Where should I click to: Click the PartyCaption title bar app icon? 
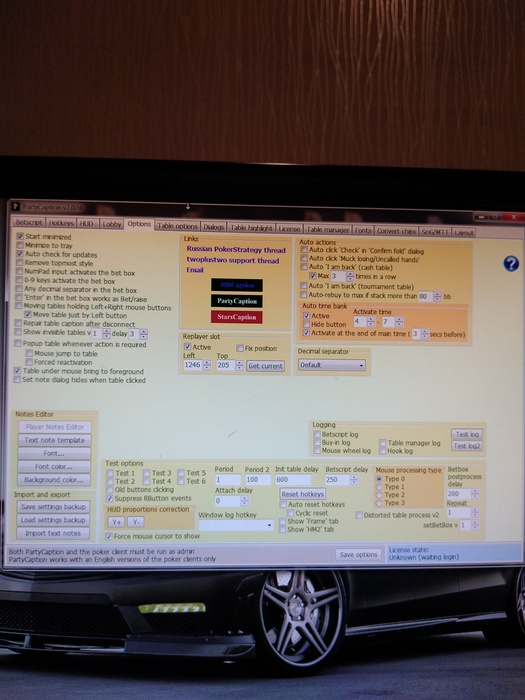tap(16, 207)
